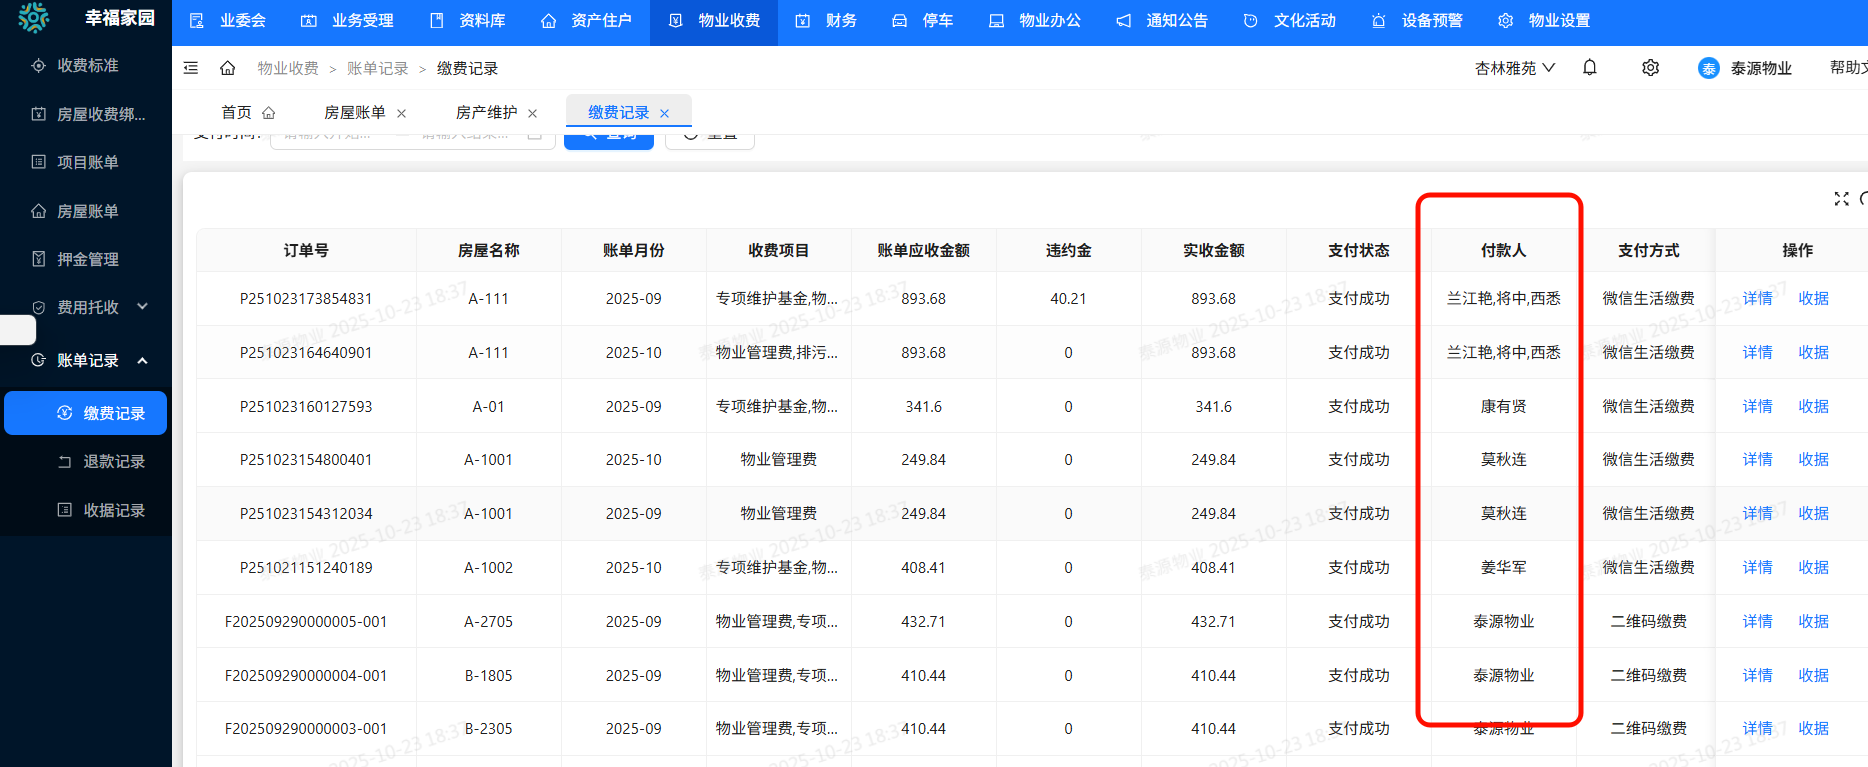
Task: Open 详情 for order P251023173854831
Action: coord(1757,298)
